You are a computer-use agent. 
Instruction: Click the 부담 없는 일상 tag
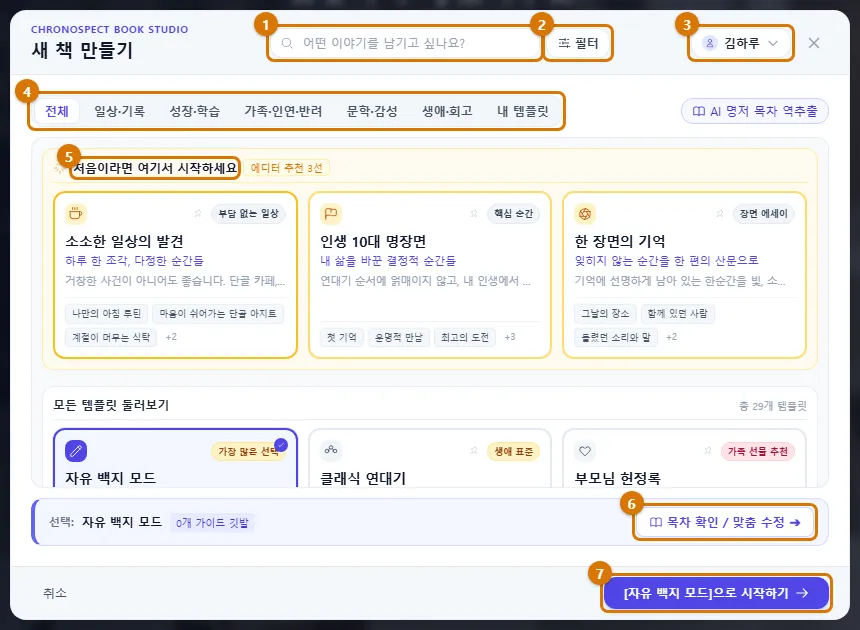pos(248,213)
